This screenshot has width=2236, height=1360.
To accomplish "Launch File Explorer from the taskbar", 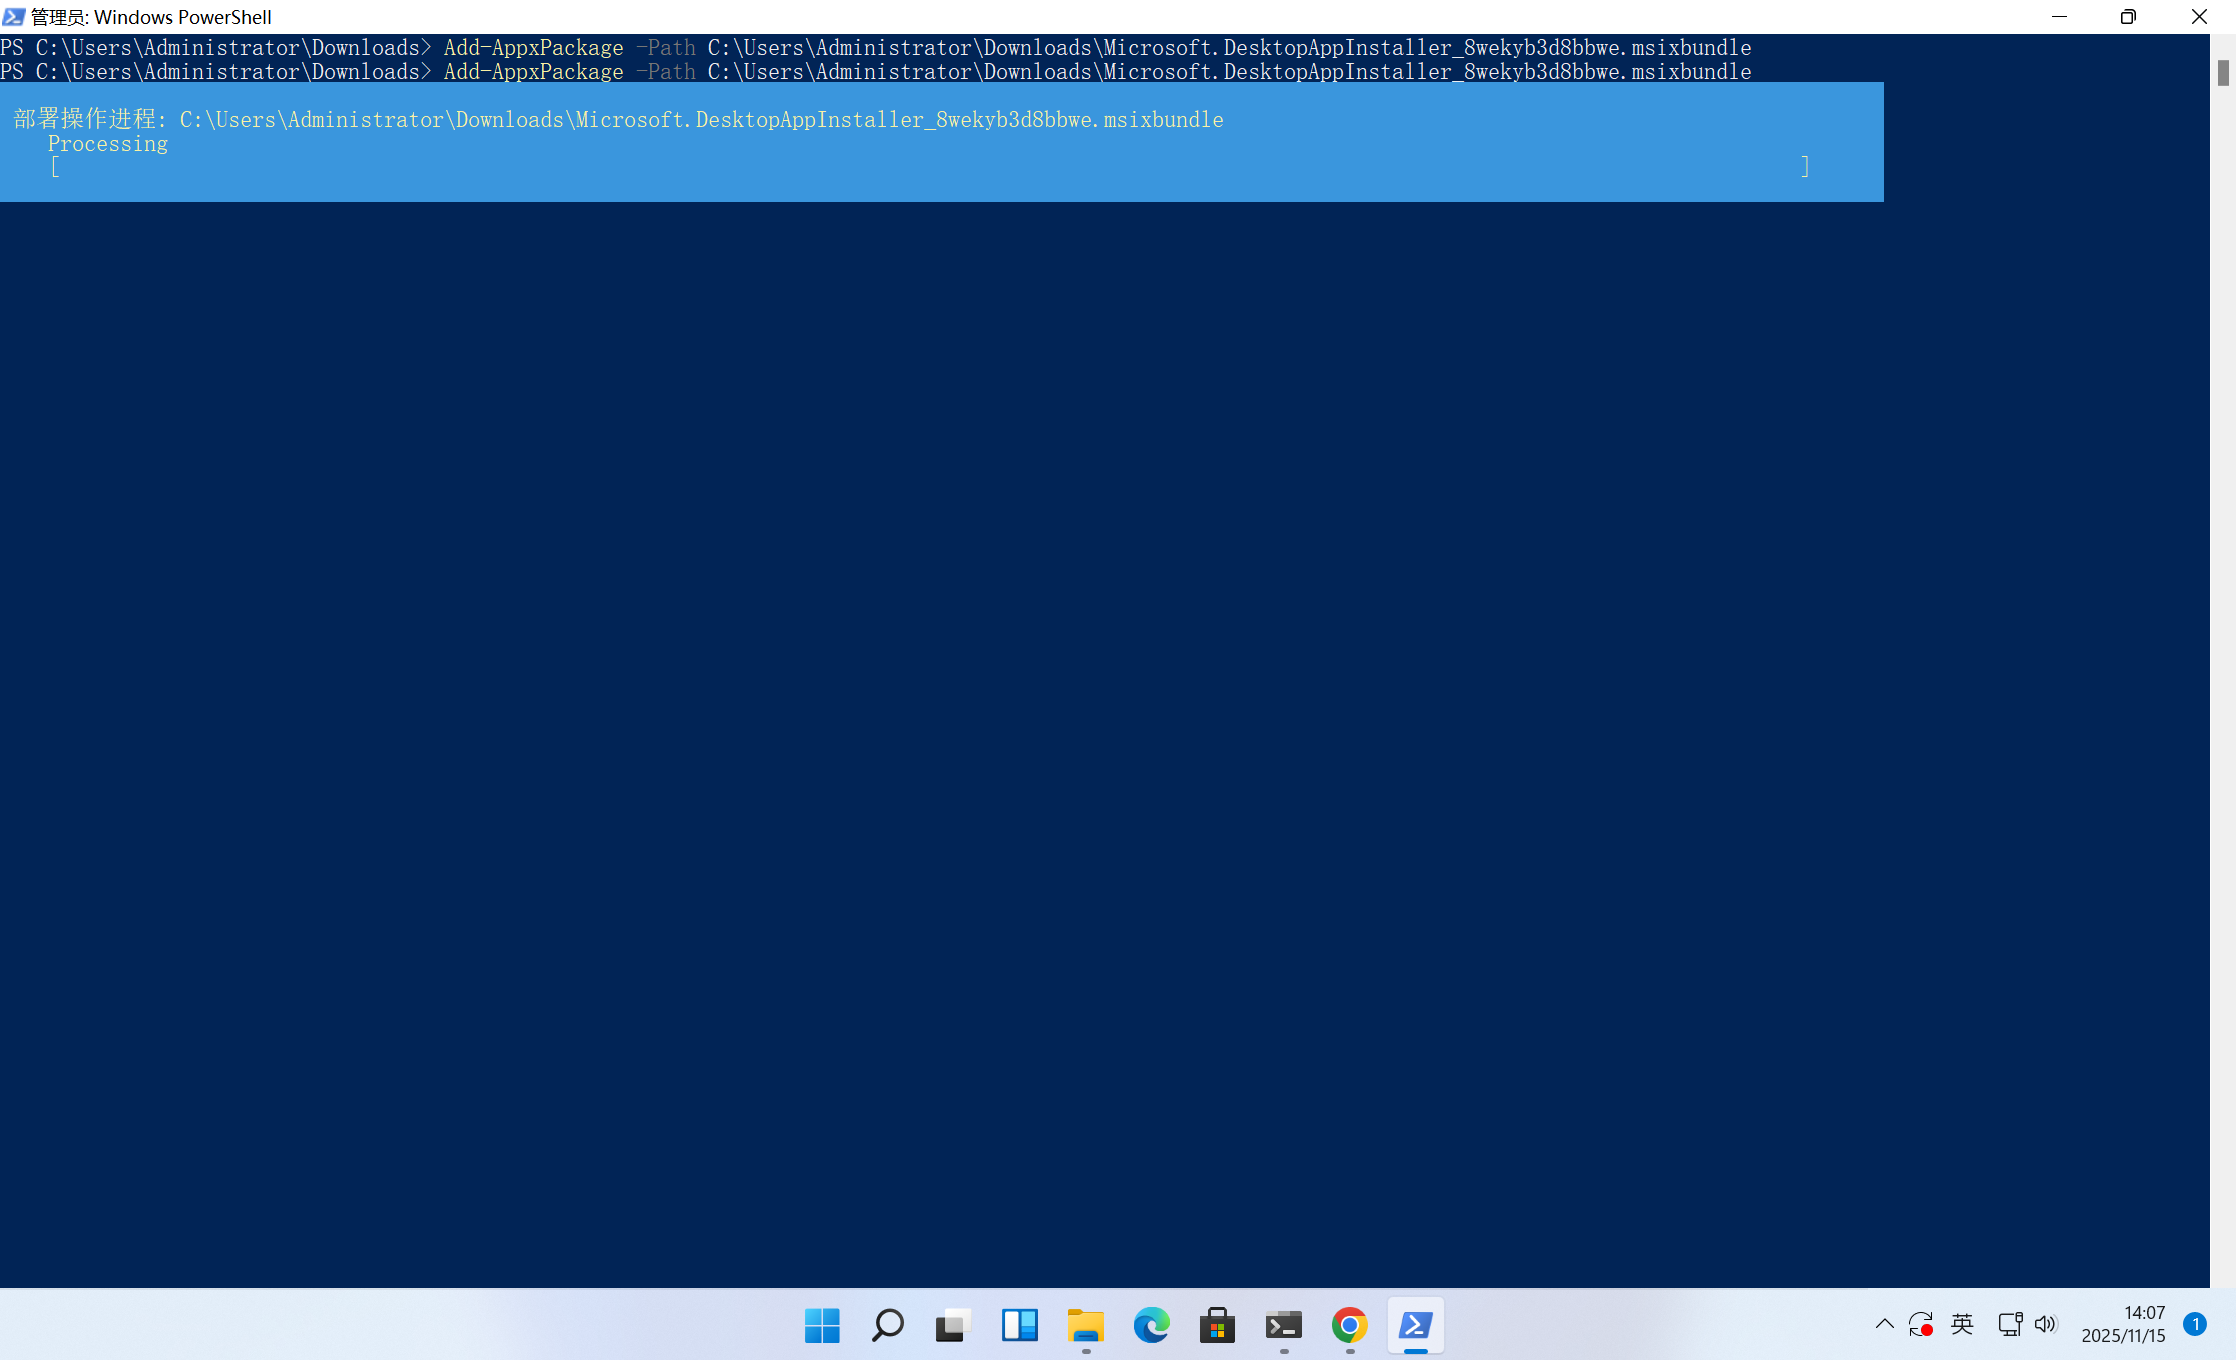I will point(1086,1326).
